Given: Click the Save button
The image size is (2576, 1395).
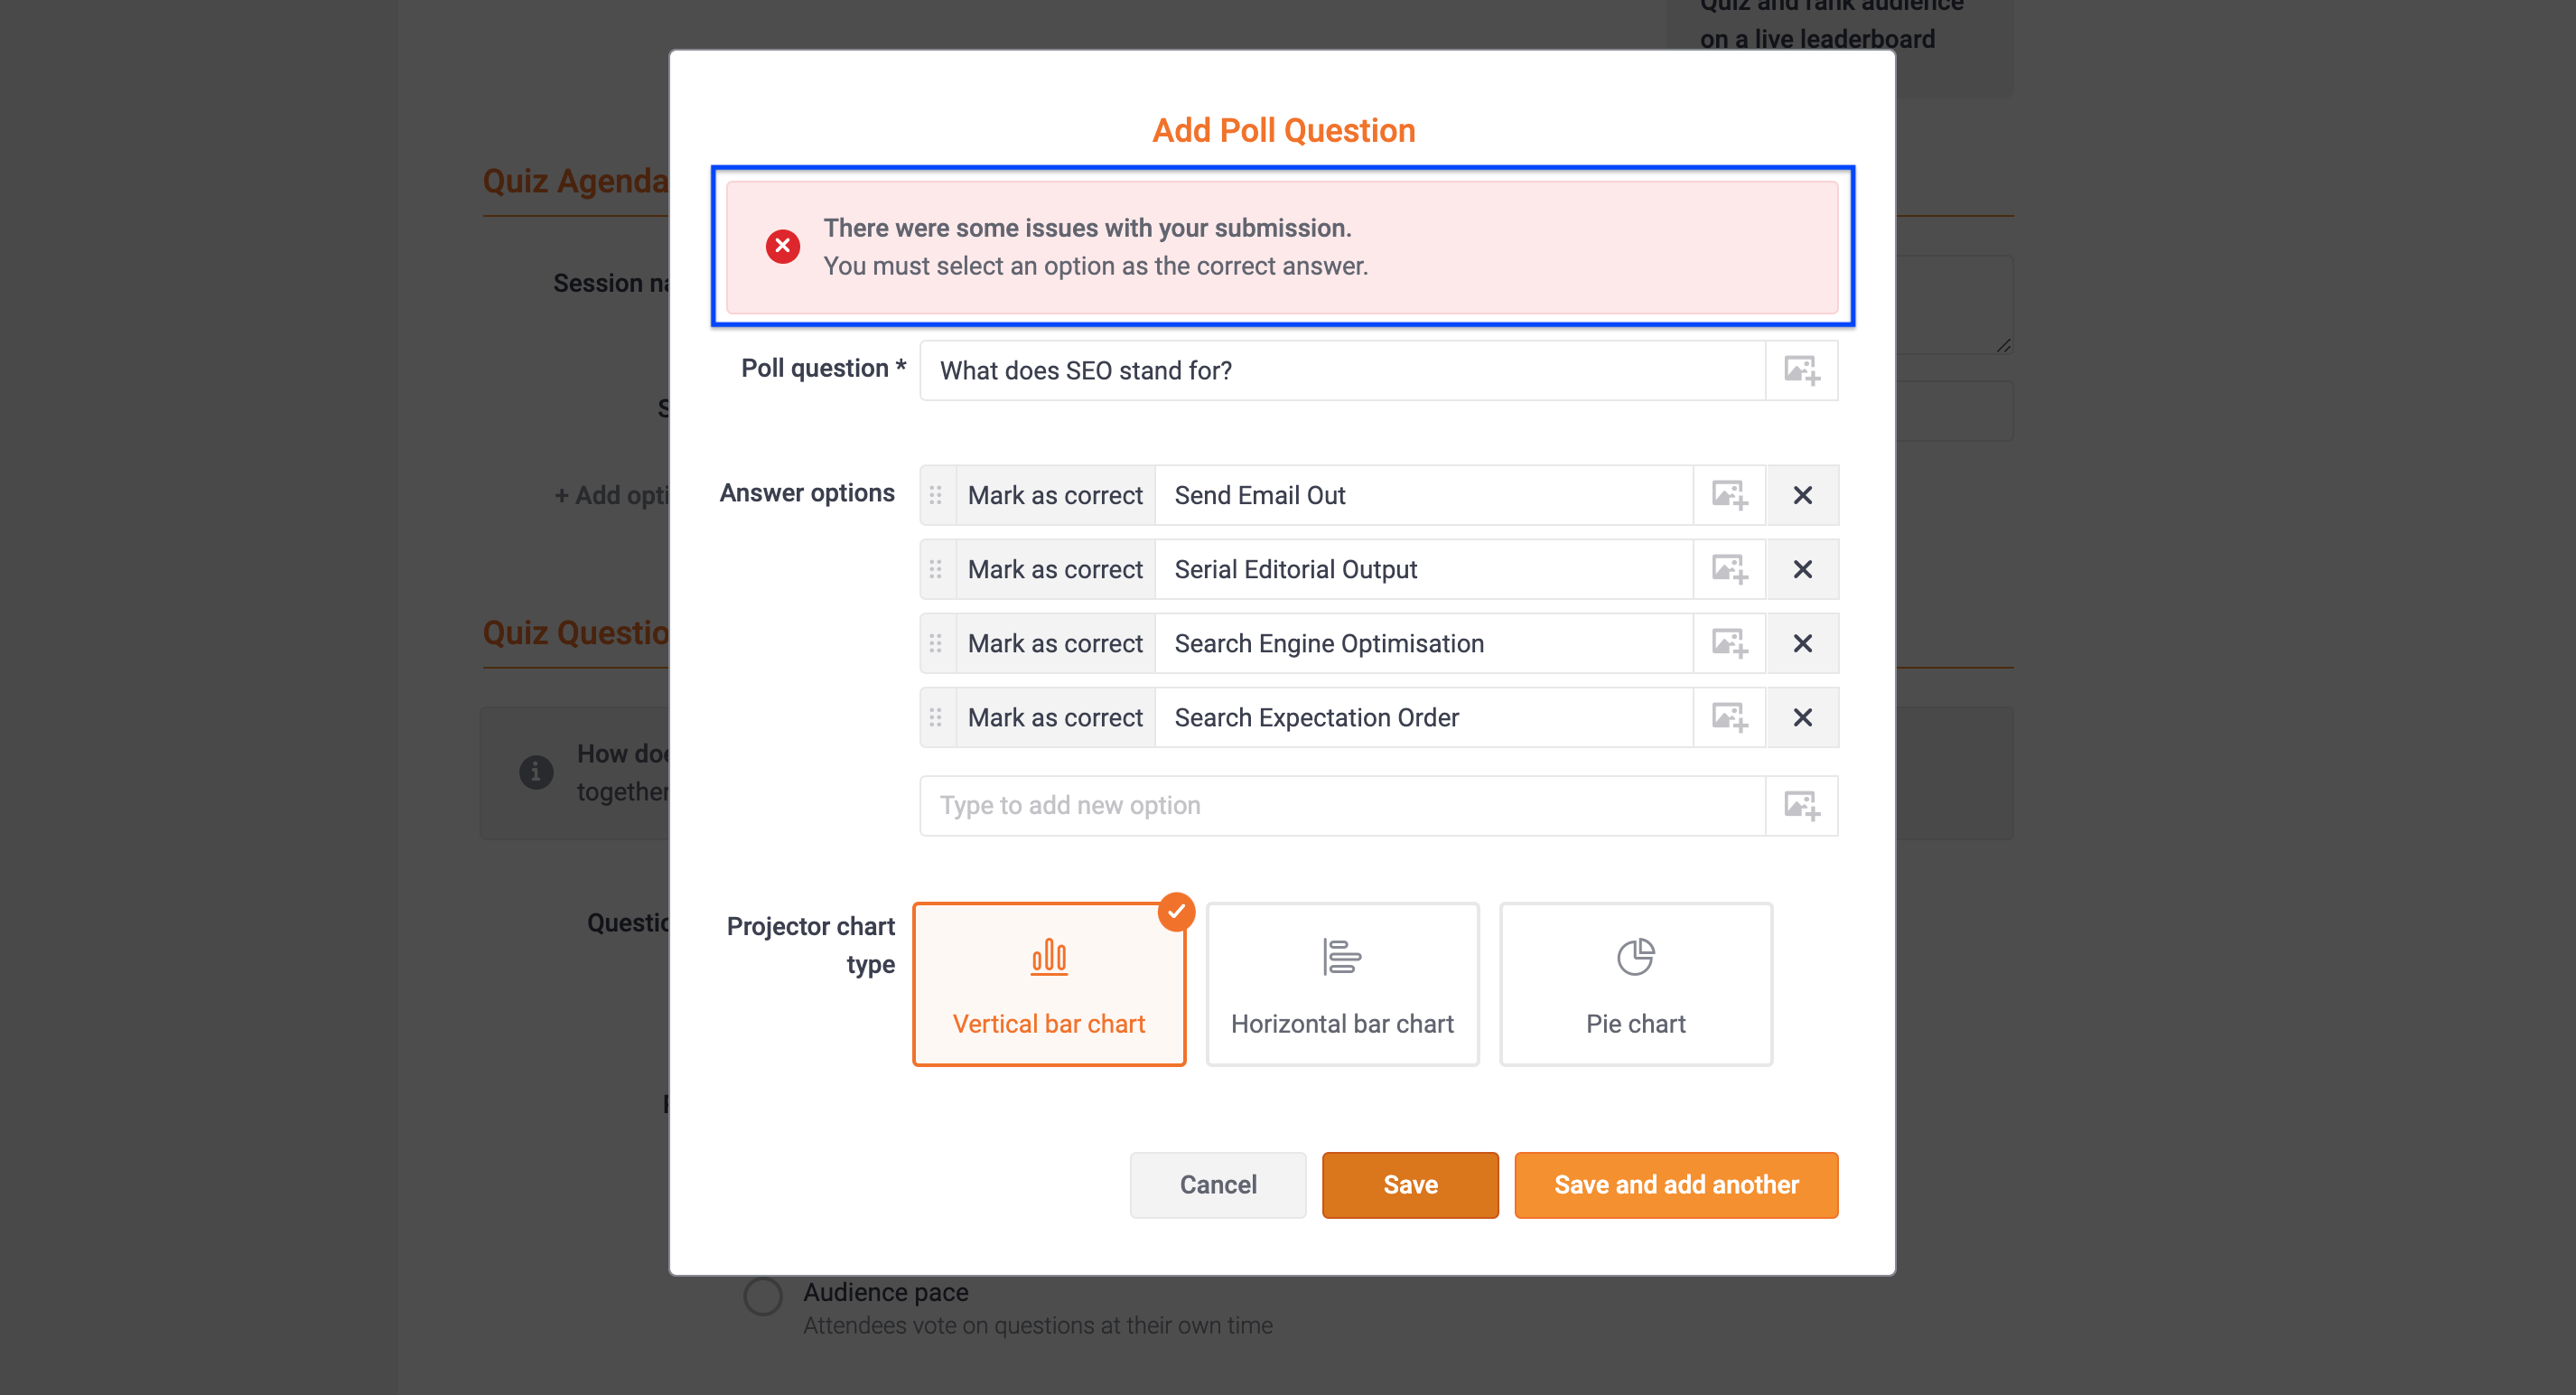Looking at the screenshot, I should [1410, 1184].
